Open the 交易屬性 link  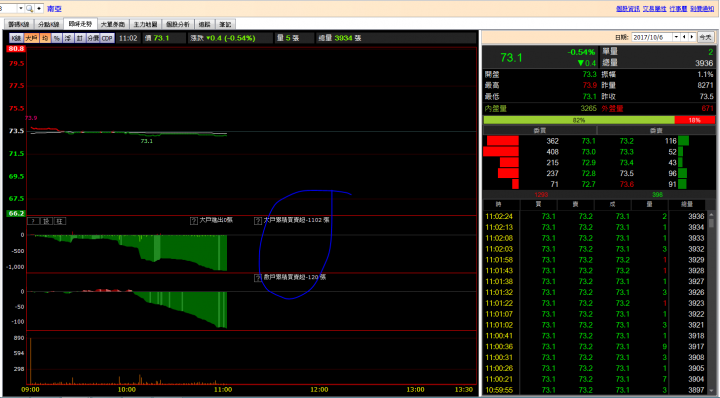click(x=654, y=9)
